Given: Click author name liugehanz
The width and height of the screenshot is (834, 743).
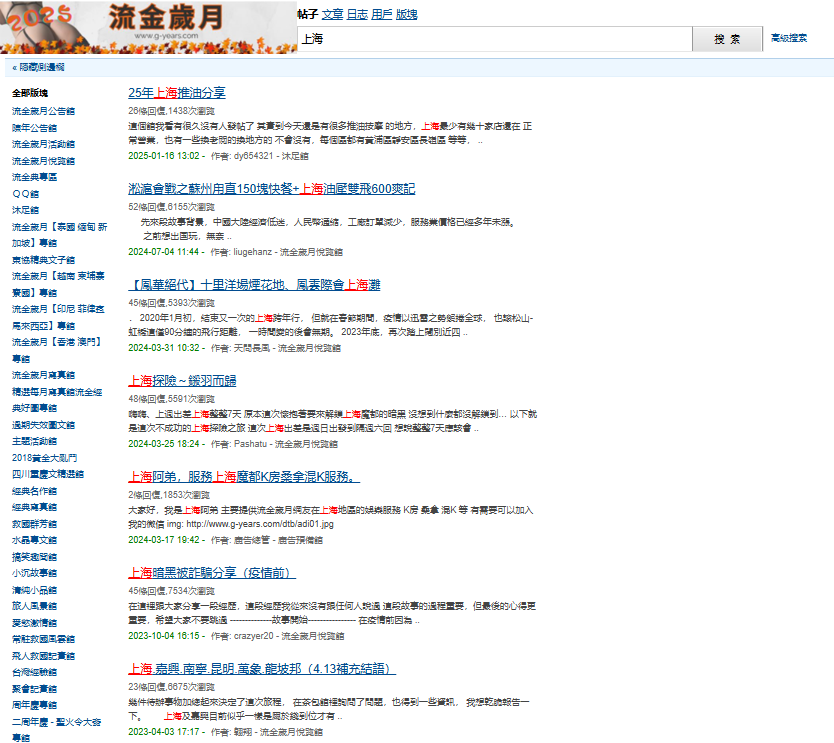Looking at the screenshot, I should (x=252, y=252).
